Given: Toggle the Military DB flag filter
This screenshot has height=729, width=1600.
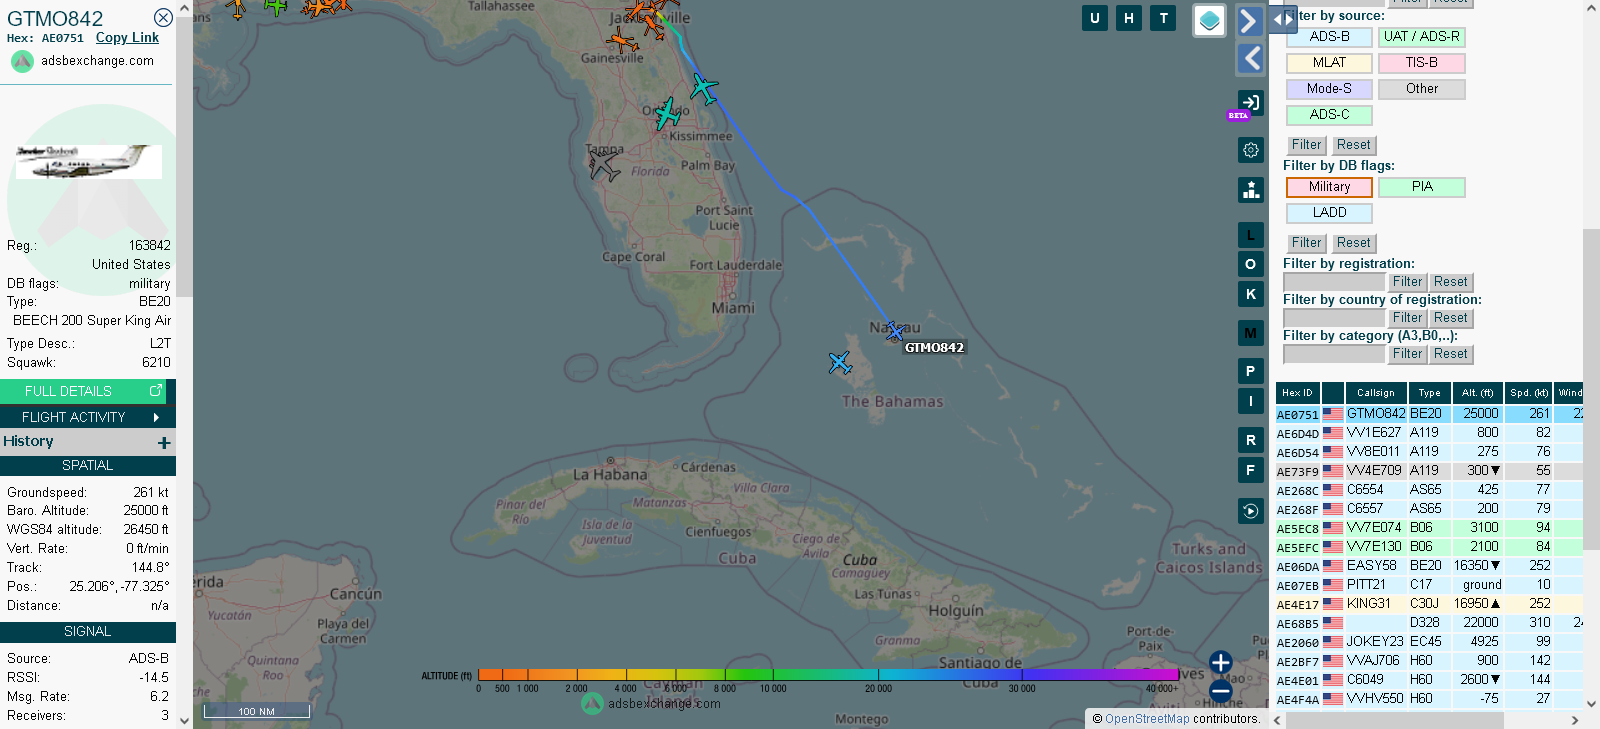Looking at the screenshot, I should tap(1329, 187).
